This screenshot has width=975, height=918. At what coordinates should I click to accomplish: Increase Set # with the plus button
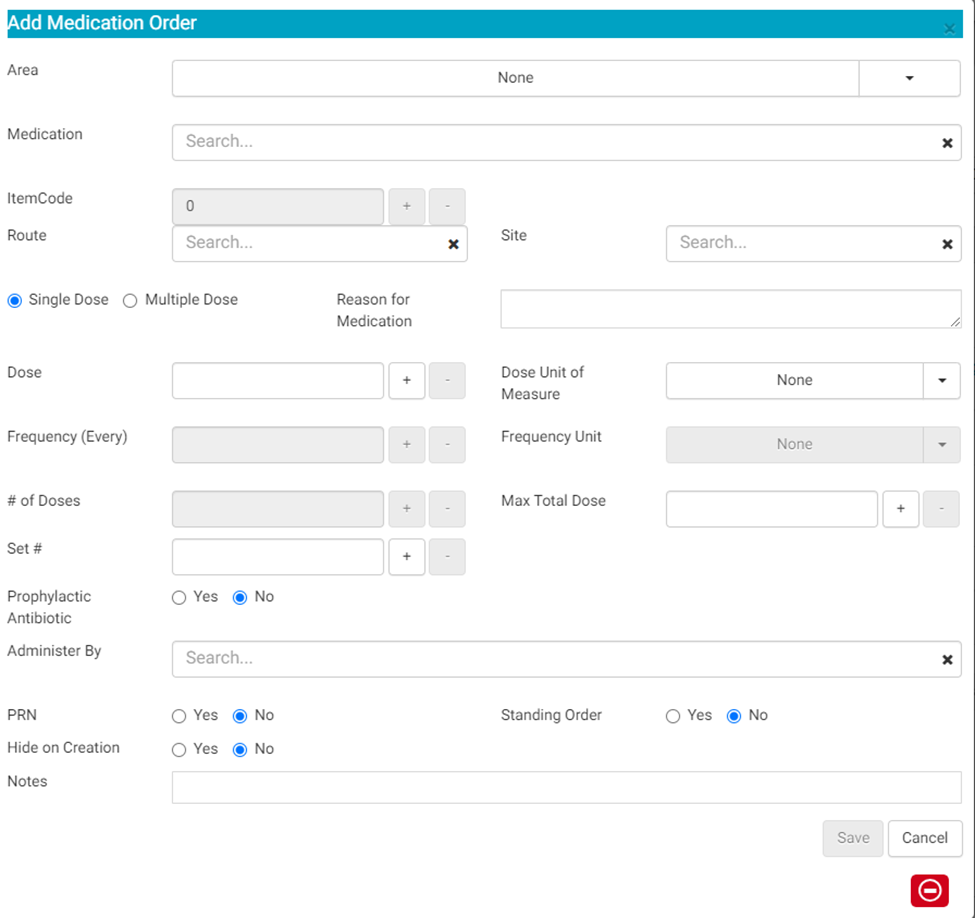pos(407,557)
